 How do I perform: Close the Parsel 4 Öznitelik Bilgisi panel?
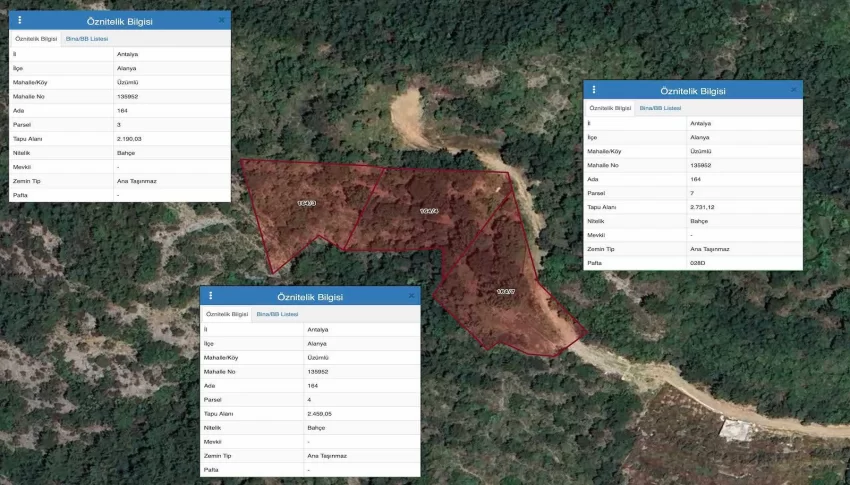tap(411, 296)
